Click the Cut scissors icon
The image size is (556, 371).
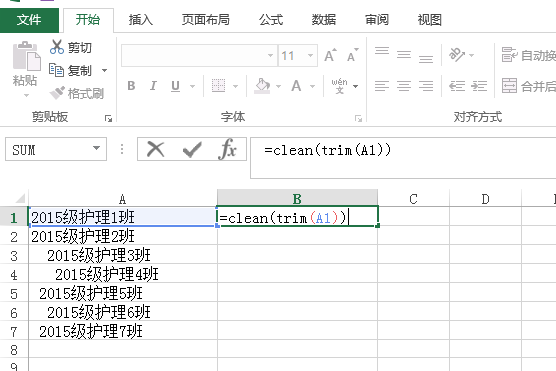click(x=57, y=47)
